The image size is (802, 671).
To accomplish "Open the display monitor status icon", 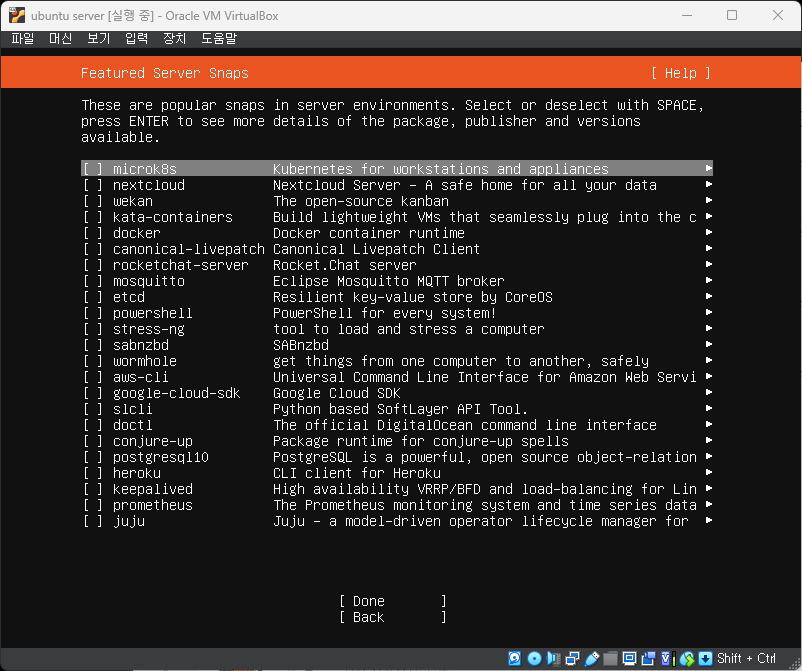I will [629, 658].
